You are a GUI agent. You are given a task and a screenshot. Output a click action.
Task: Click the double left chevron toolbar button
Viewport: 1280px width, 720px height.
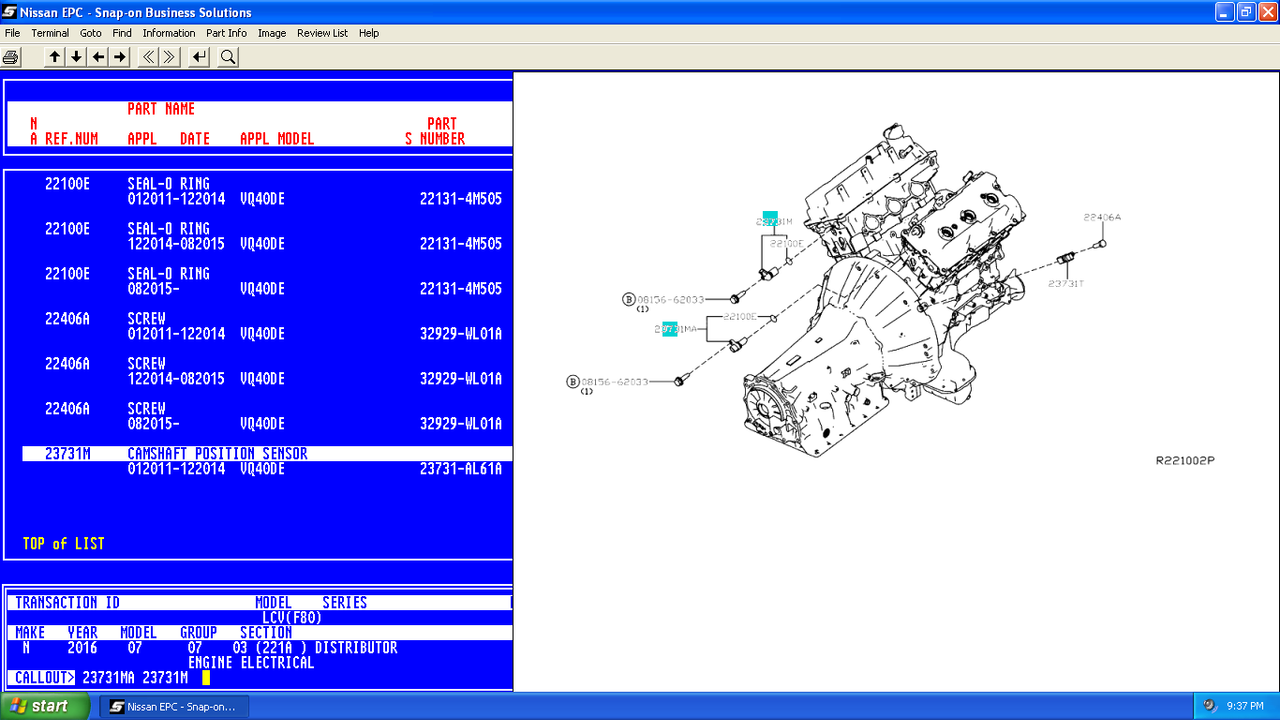148,57
